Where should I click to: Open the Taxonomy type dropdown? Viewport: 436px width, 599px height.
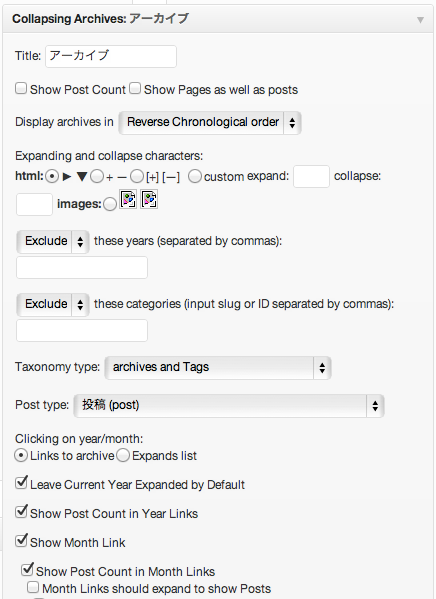point(218,367)
